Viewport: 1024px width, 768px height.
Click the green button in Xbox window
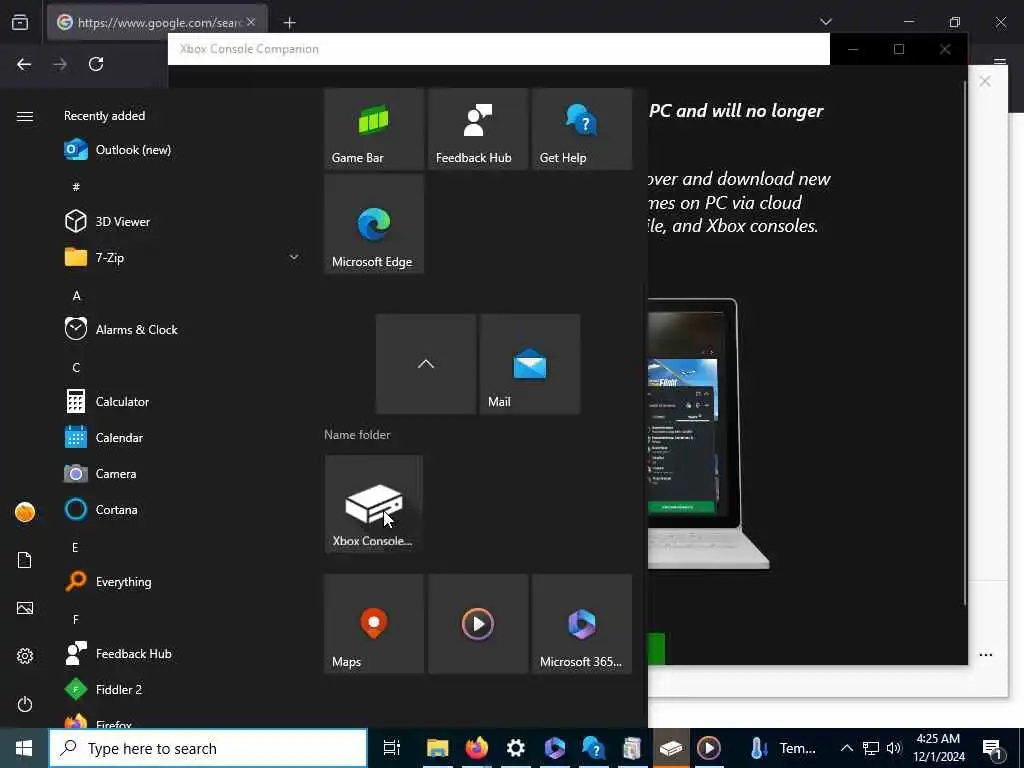pyautogui.click(x=656, y=648)
